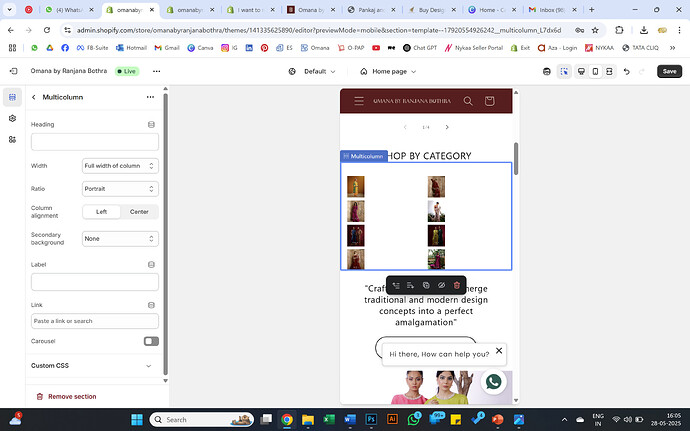The height and width of the screenshot is (431, 690).
Task: Switch to the 'Omana by' browser tab
Action: click(310, 10)
